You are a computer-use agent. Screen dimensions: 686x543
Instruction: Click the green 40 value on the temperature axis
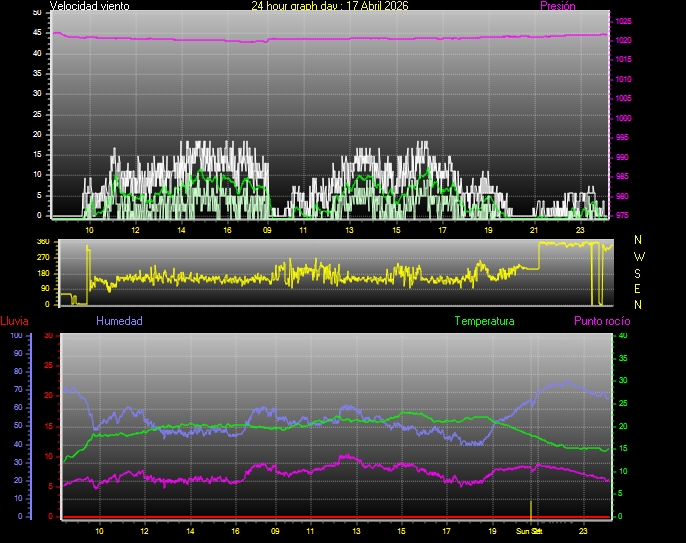point(623,336)
